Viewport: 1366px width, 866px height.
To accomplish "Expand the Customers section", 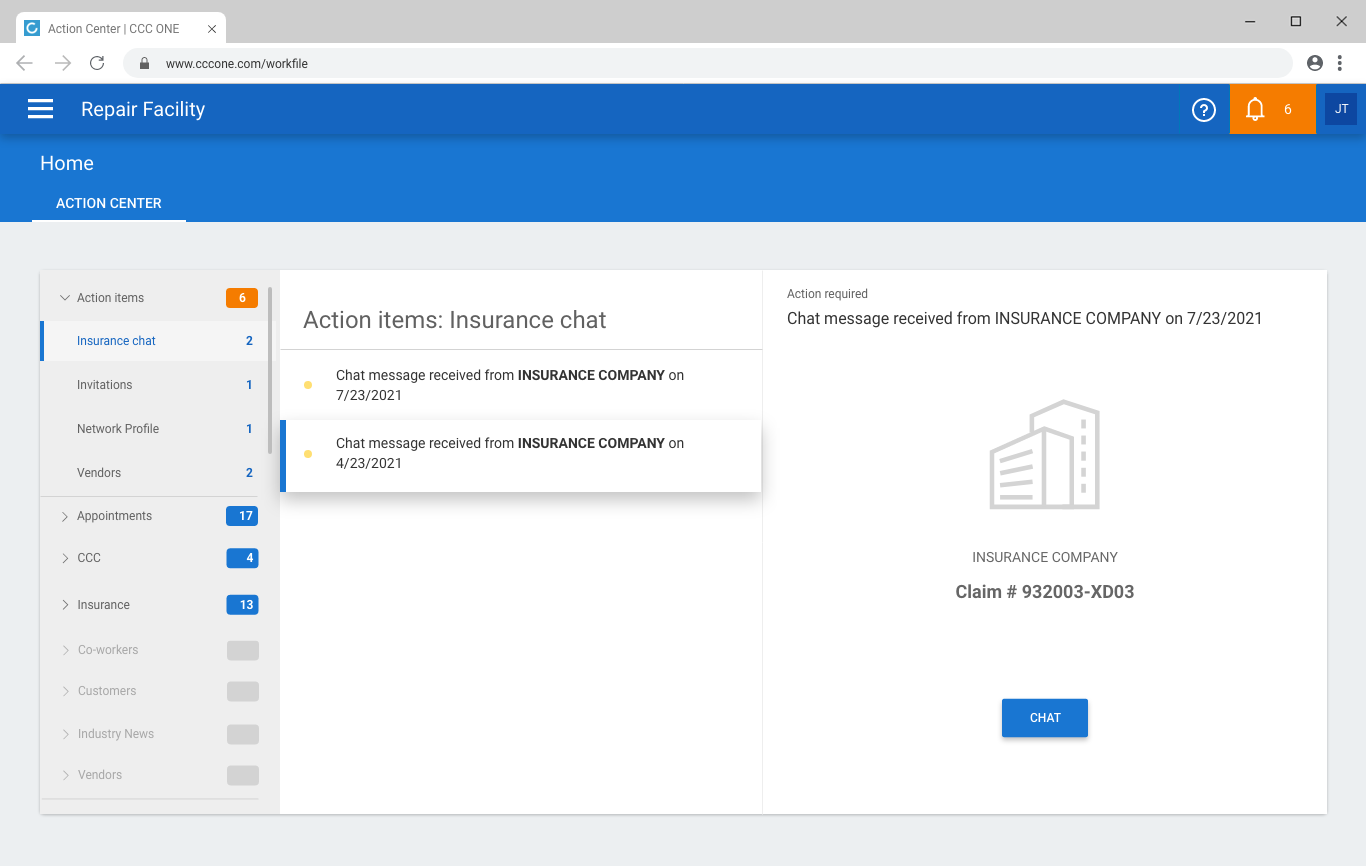I will tap(66, 691).
